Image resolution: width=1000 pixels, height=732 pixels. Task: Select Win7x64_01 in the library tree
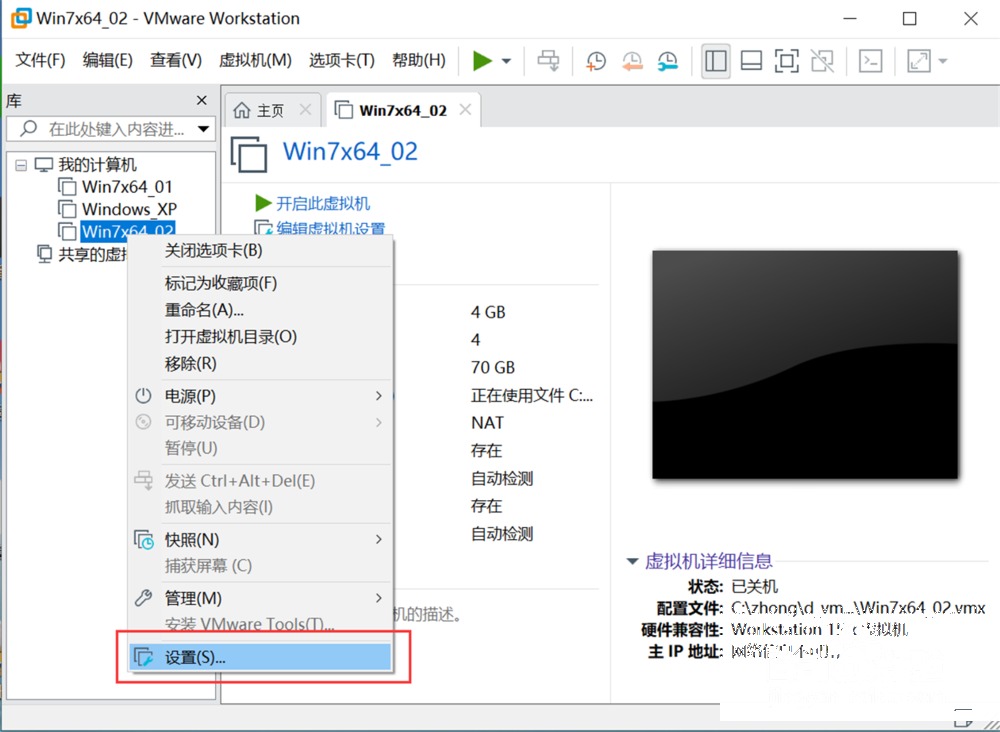pyautogui.click(x=127, y=187)
